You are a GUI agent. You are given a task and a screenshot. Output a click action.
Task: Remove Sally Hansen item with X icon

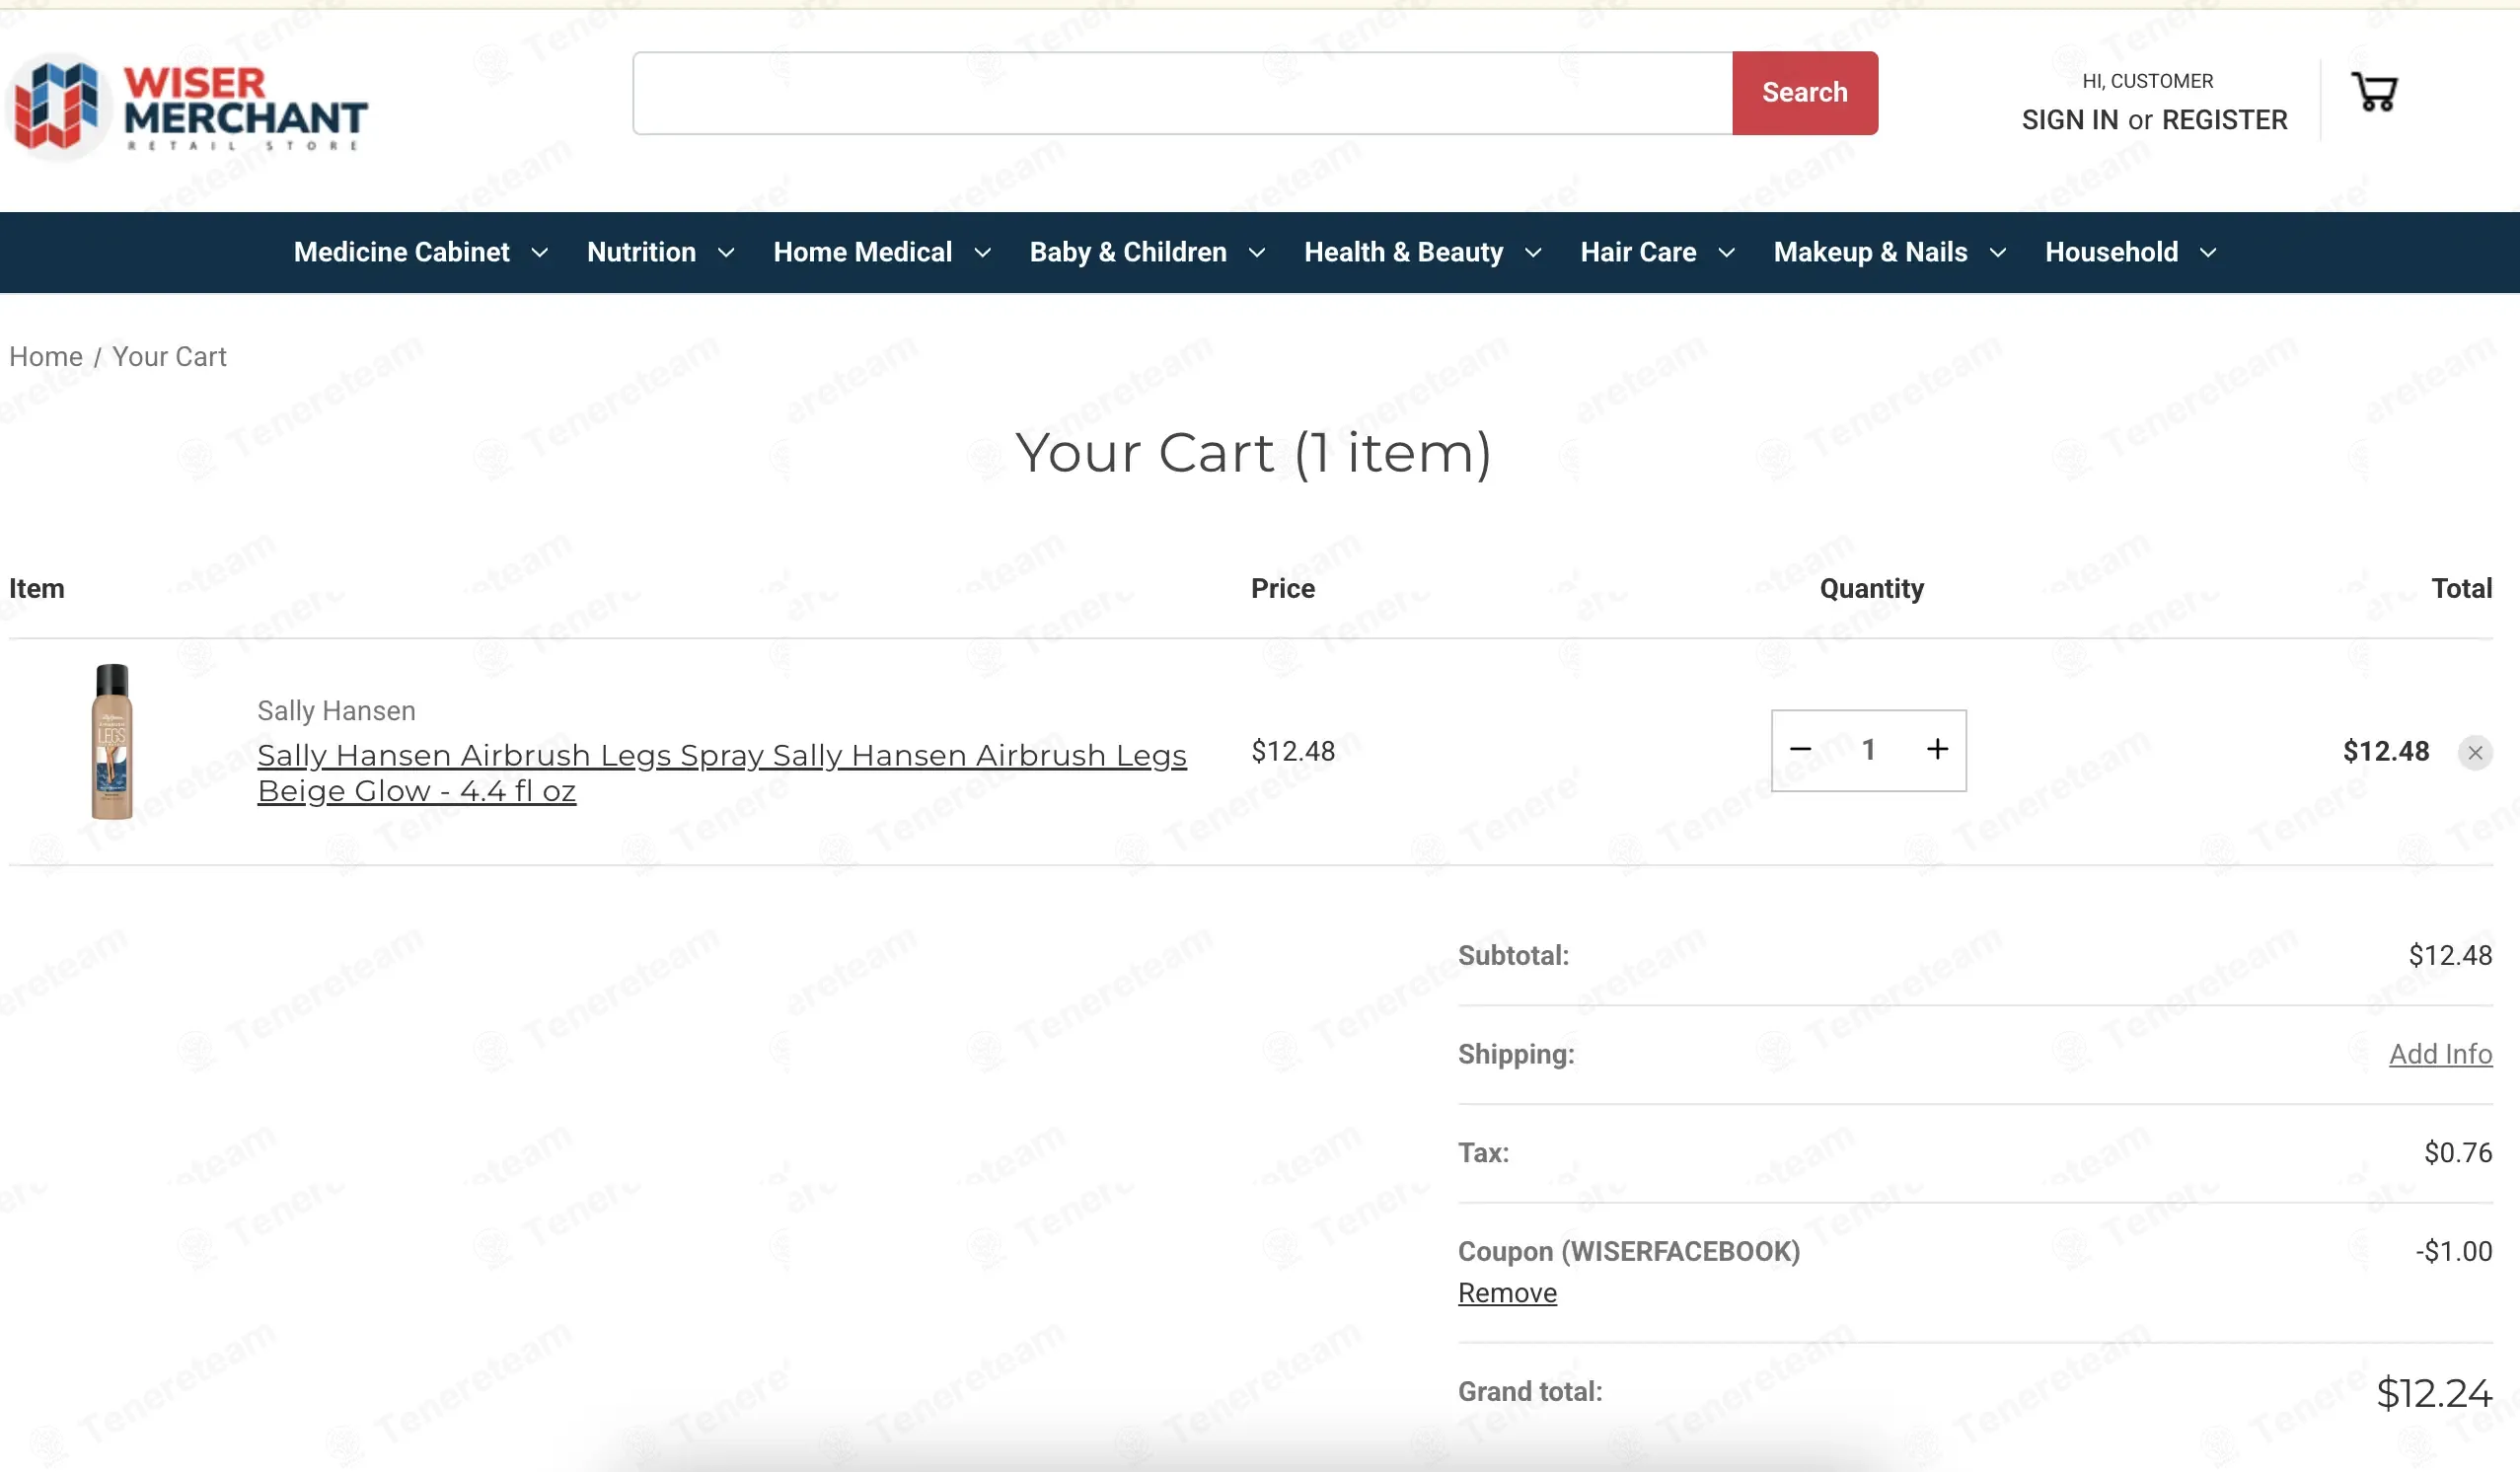[x=2475, y=753]
